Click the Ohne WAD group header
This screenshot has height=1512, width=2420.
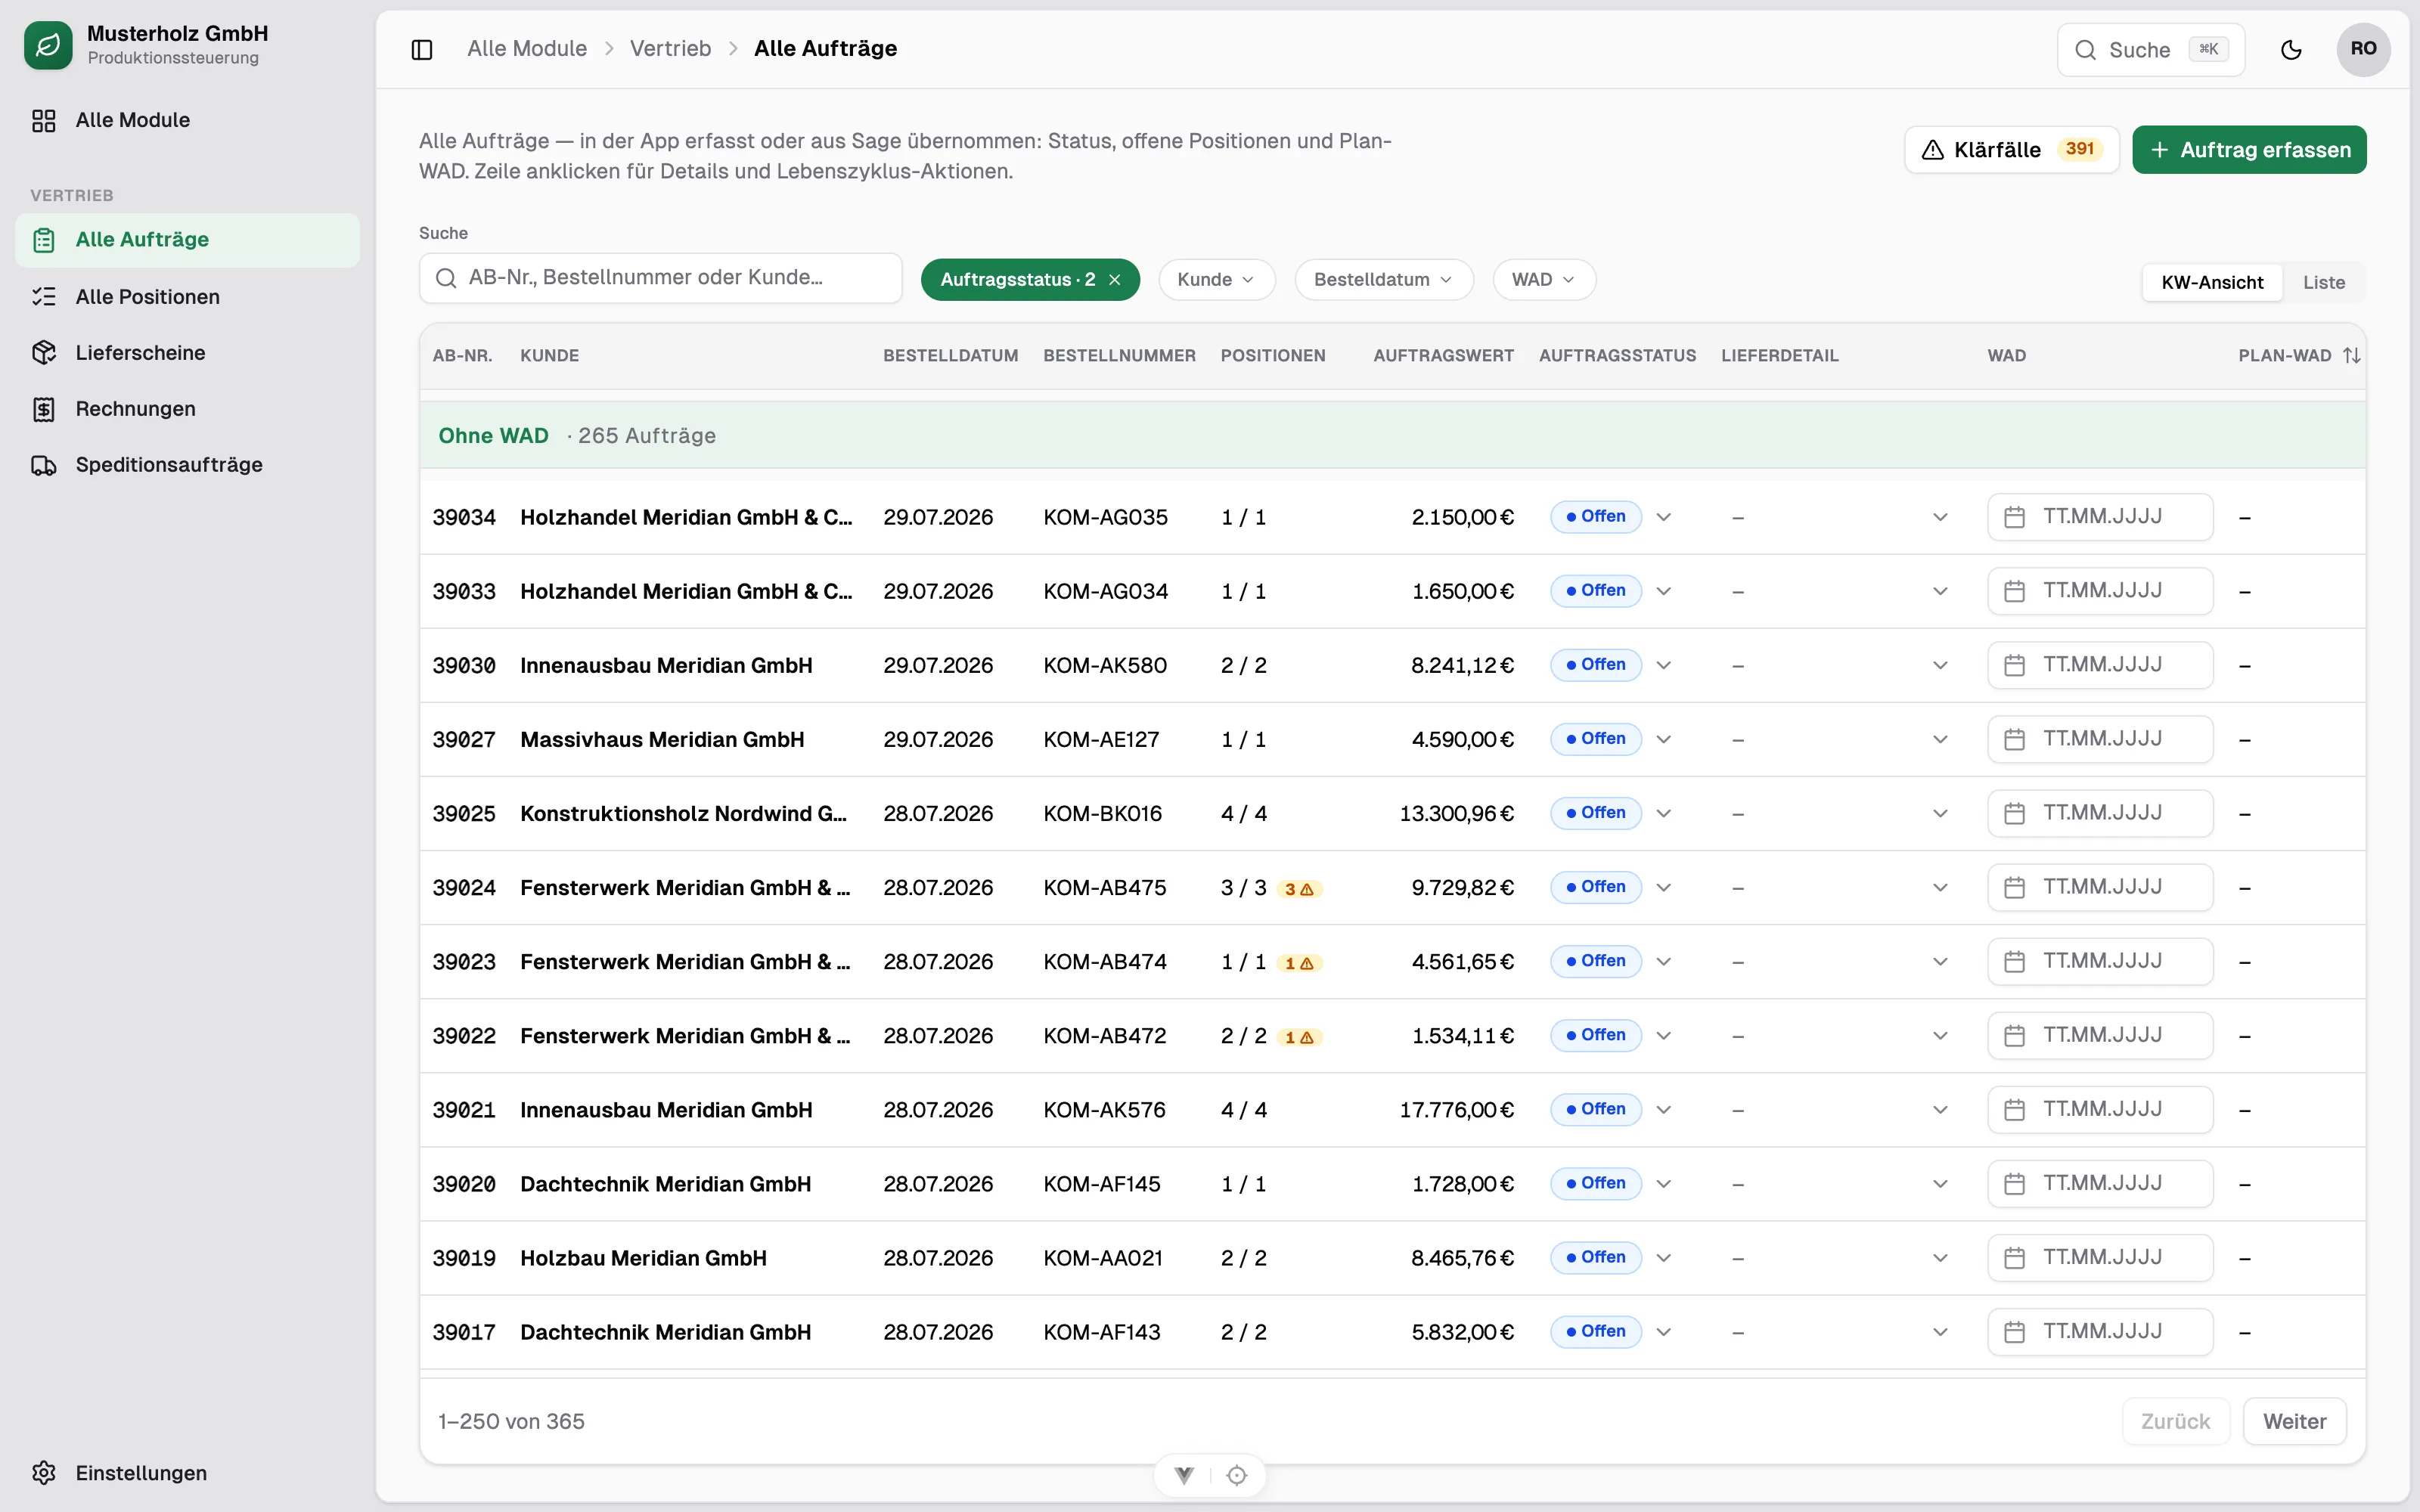tap(1392, 436)
